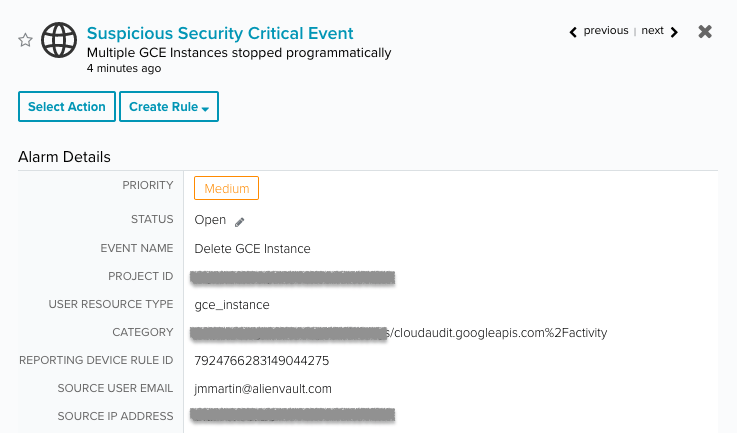The height and width of the screenshot is (433, 737).
Task: Click the right chevron arrow
Action: [x=674, y=32]
